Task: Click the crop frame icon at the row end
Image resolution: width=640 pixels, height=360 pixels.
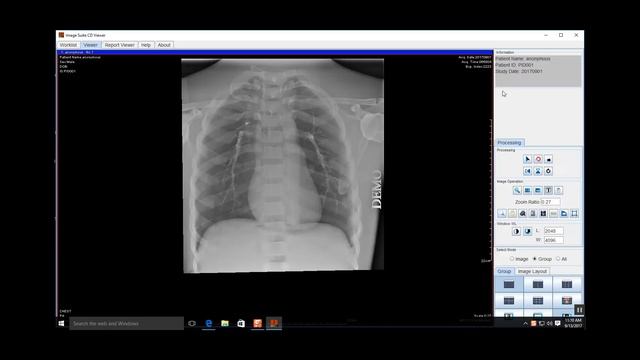Action: coord(574,213)
